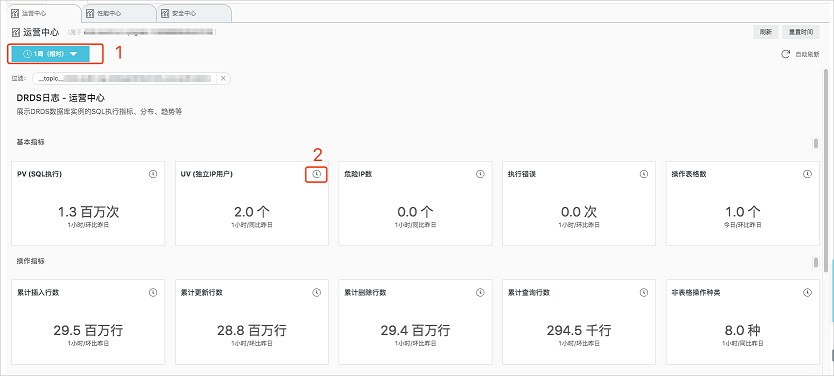The width and height of the screenshot is (834, 376).
Task: Click the 累计删除行数 card title
Action: [365, 293]
